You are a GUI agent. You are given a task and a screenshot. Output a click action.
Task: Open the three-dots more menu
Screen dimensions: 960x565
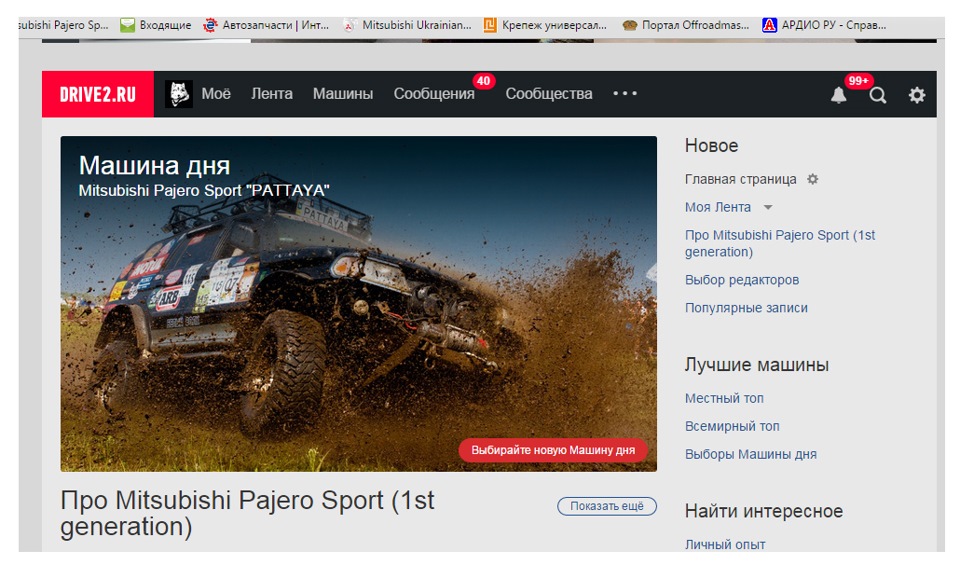click(x=625, y=94)
